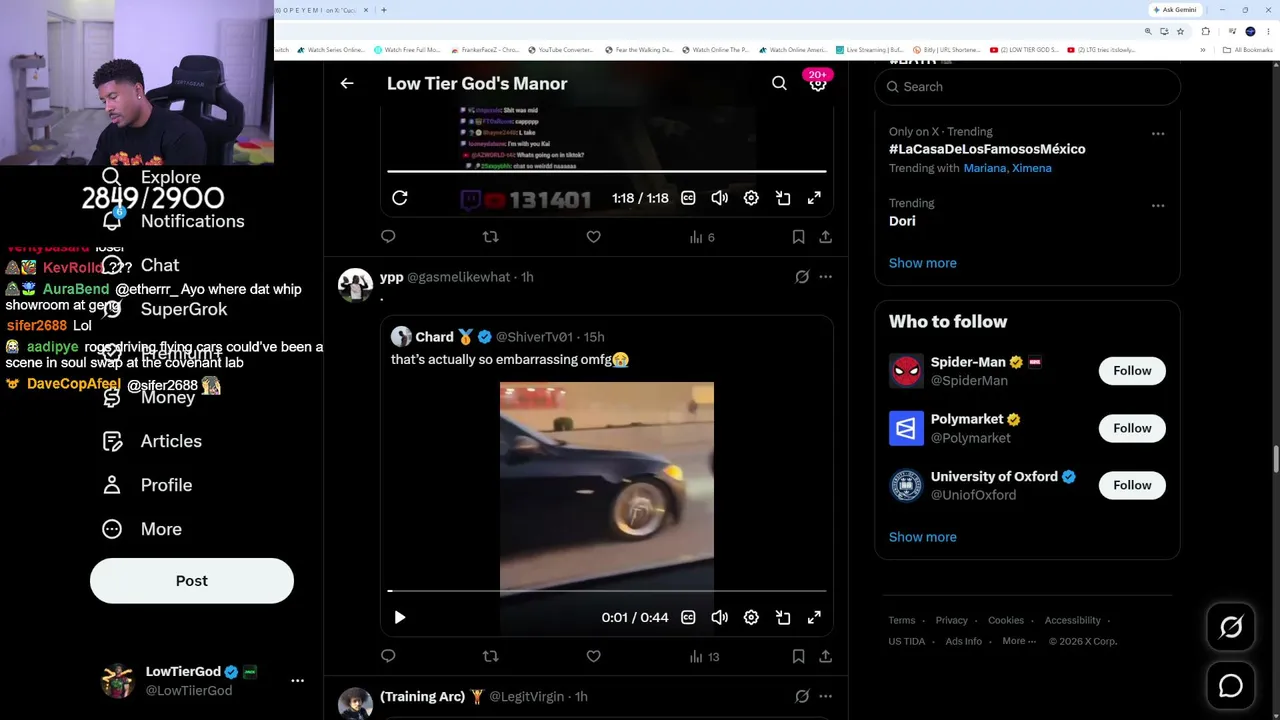Enter fullscreen on the 1:18 video

(814, 198)
